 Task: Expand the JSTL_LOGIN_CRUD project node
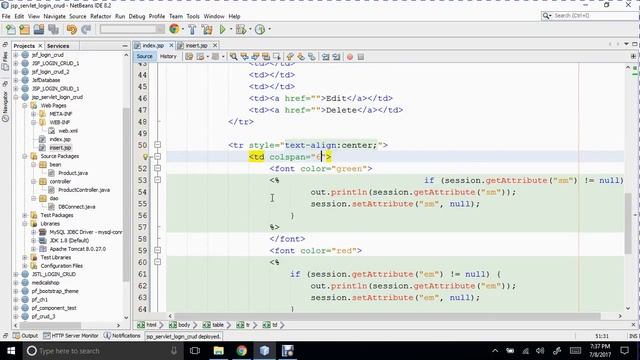click(x=16, y=274)
